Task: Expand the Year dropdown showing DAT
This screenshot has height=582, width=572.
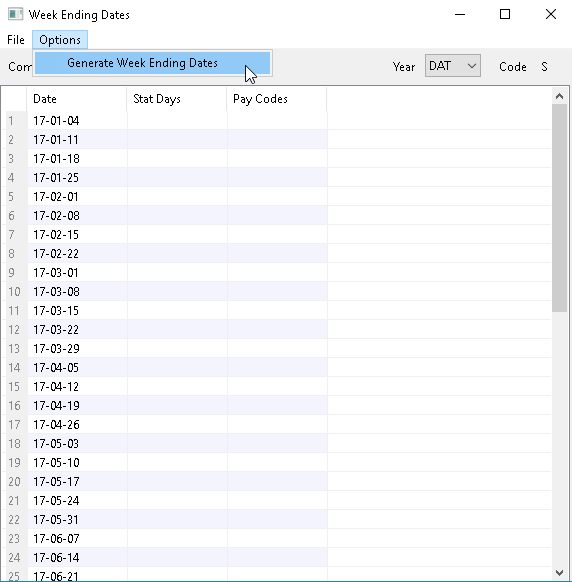Action: click(453, 66)
